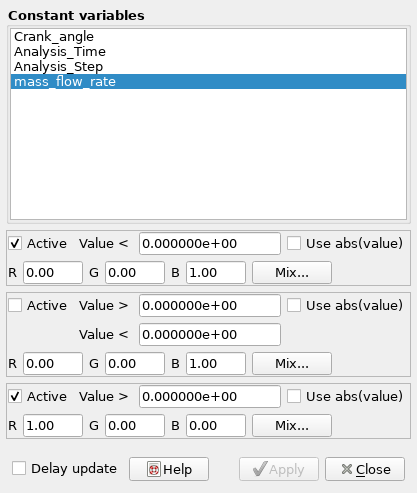Uncheck Active in the first Value < section
Viewport: 417px width, 493px height.
15,243
